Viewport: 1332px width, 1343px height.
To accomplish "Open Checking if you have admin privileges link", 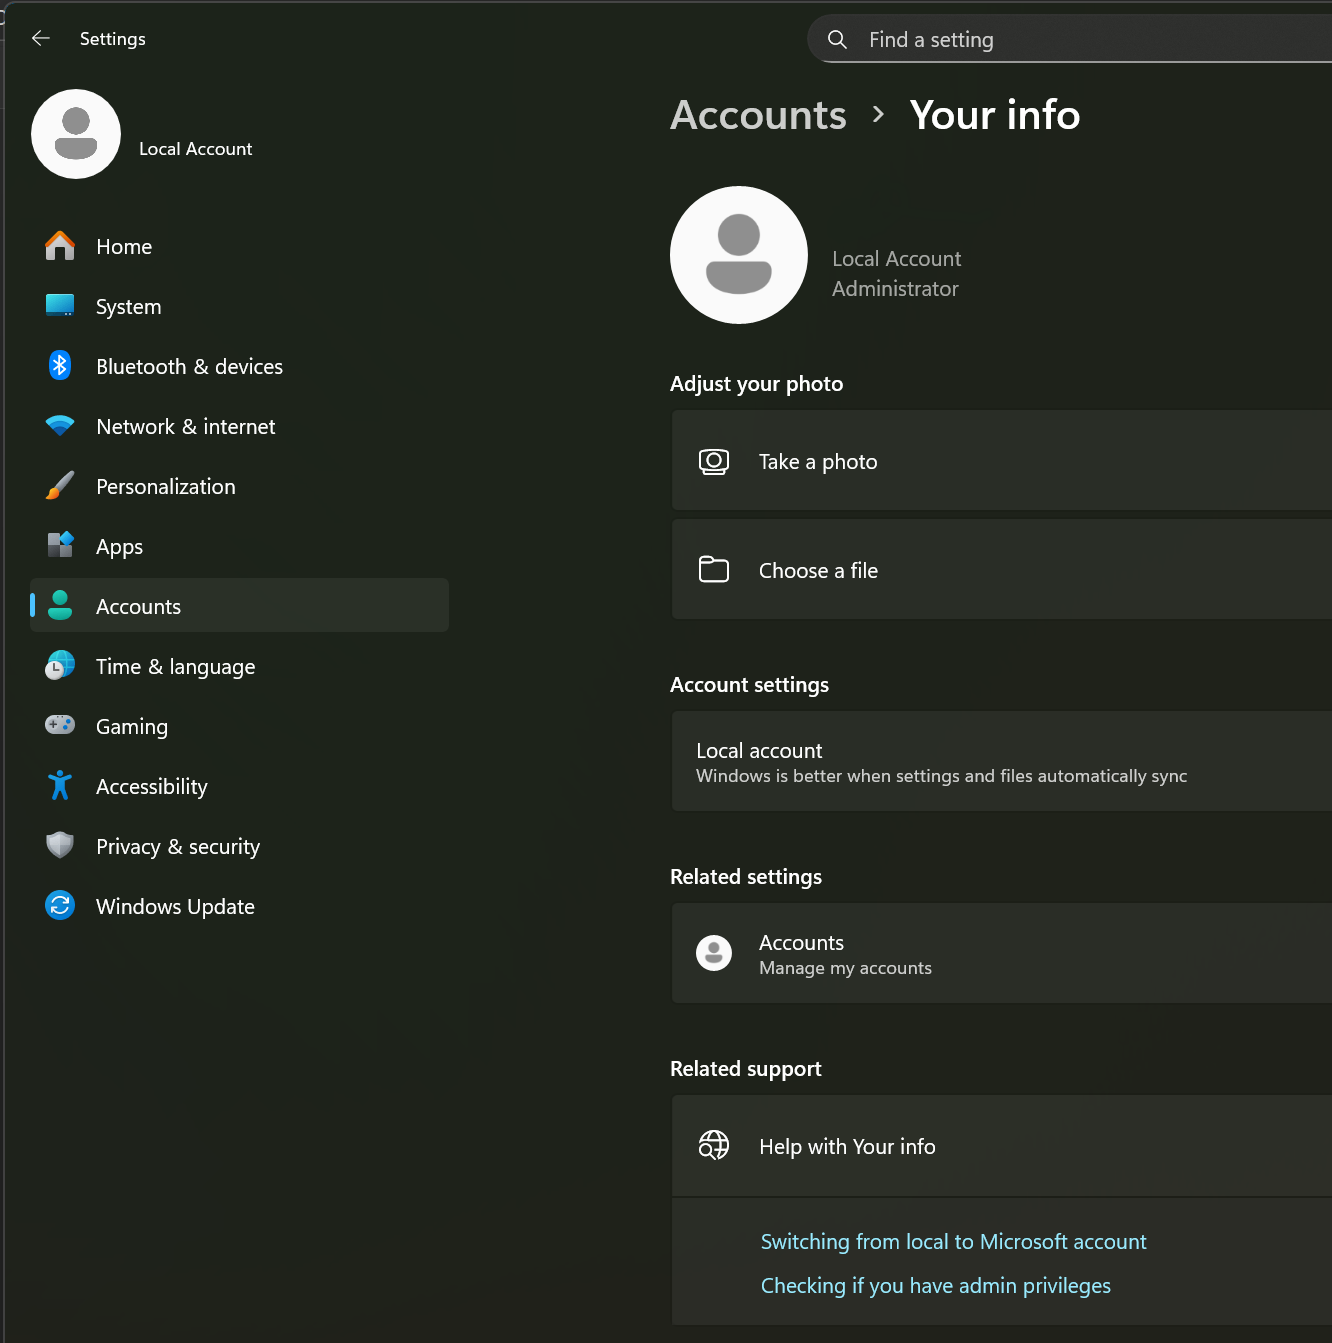I will 936,1286.
